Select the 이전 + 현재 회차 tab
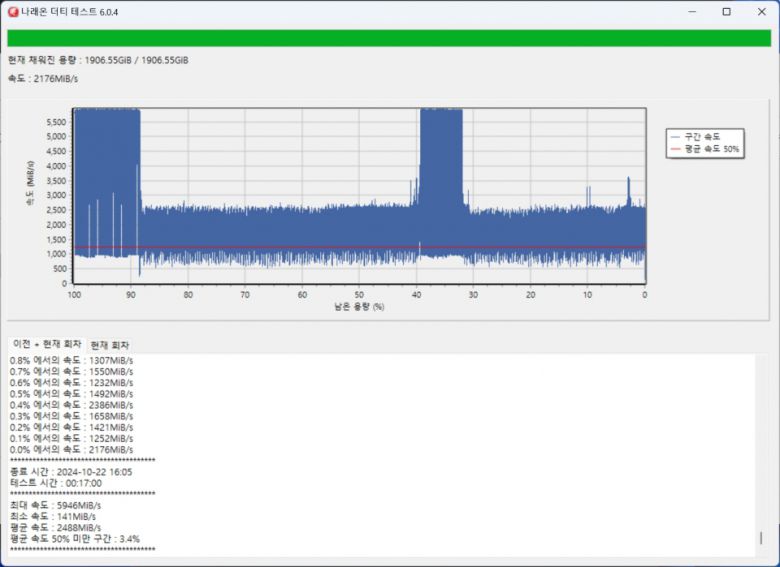780x567 pixels. coord(47,344)
